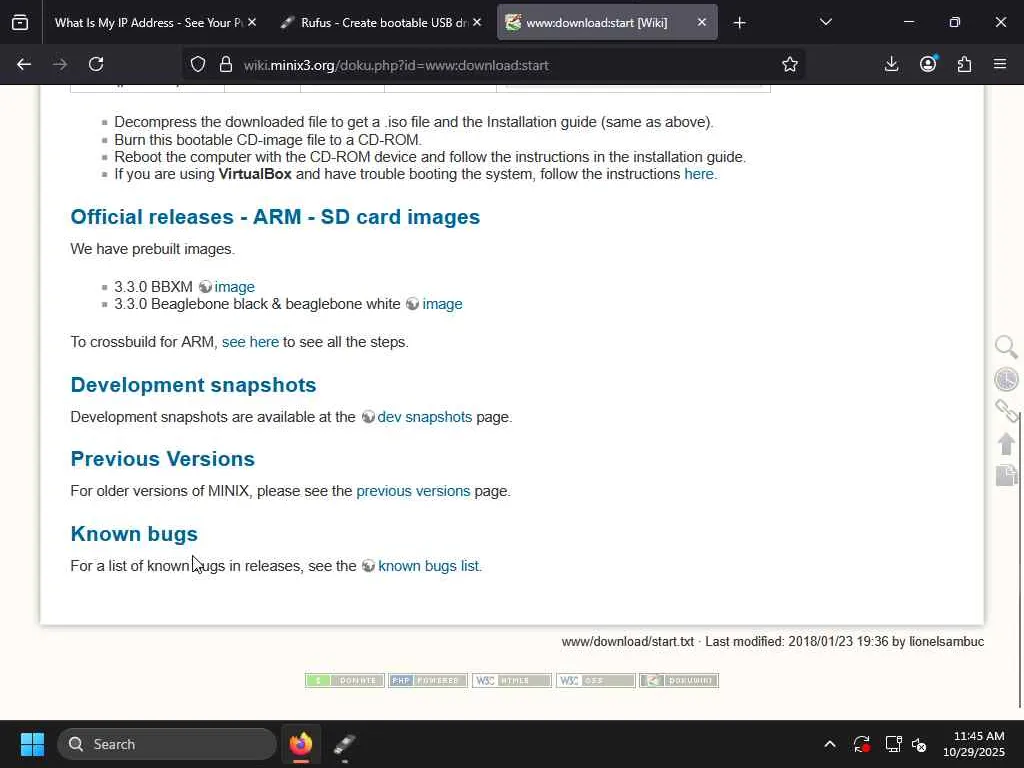The width and height of the screenshot is (1024, 768).
Task: Select the www:download:start Wiki tab
Action: (596, 23)
